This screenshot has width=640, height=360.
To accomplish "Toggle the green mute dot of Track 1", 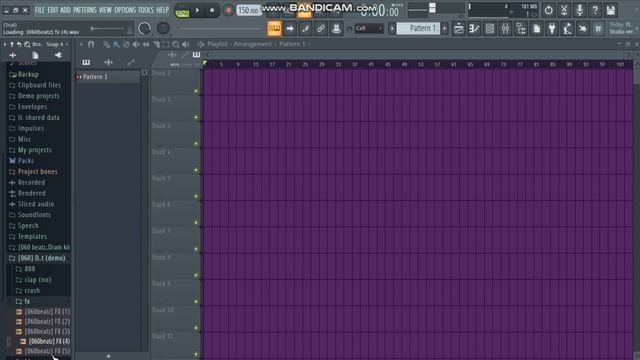I will [196, 91].
